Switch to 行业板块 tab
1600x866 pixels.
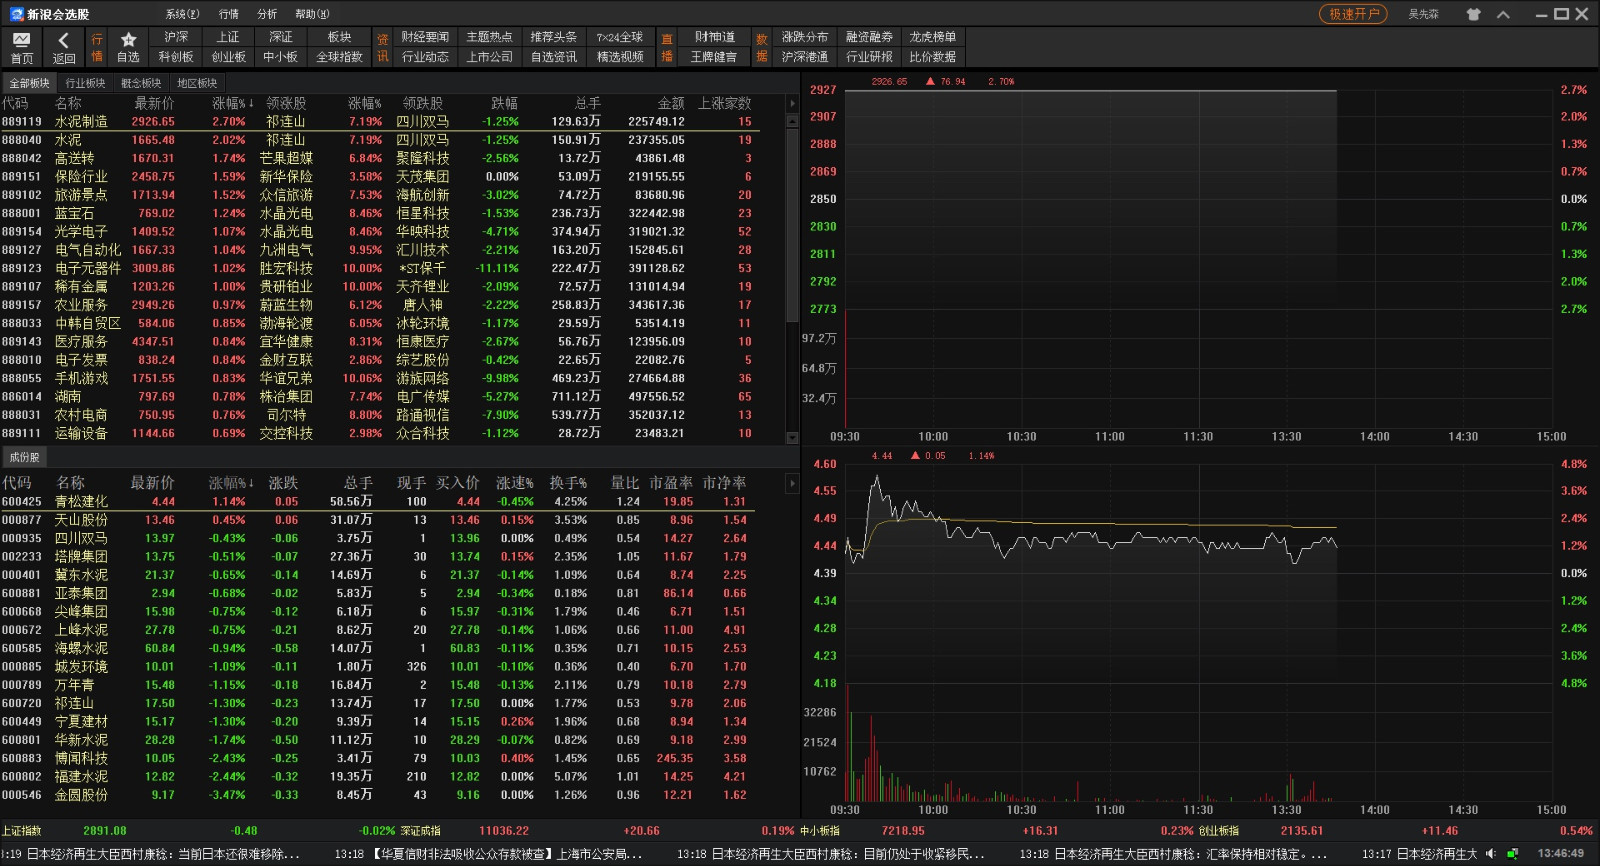[85, 83]
